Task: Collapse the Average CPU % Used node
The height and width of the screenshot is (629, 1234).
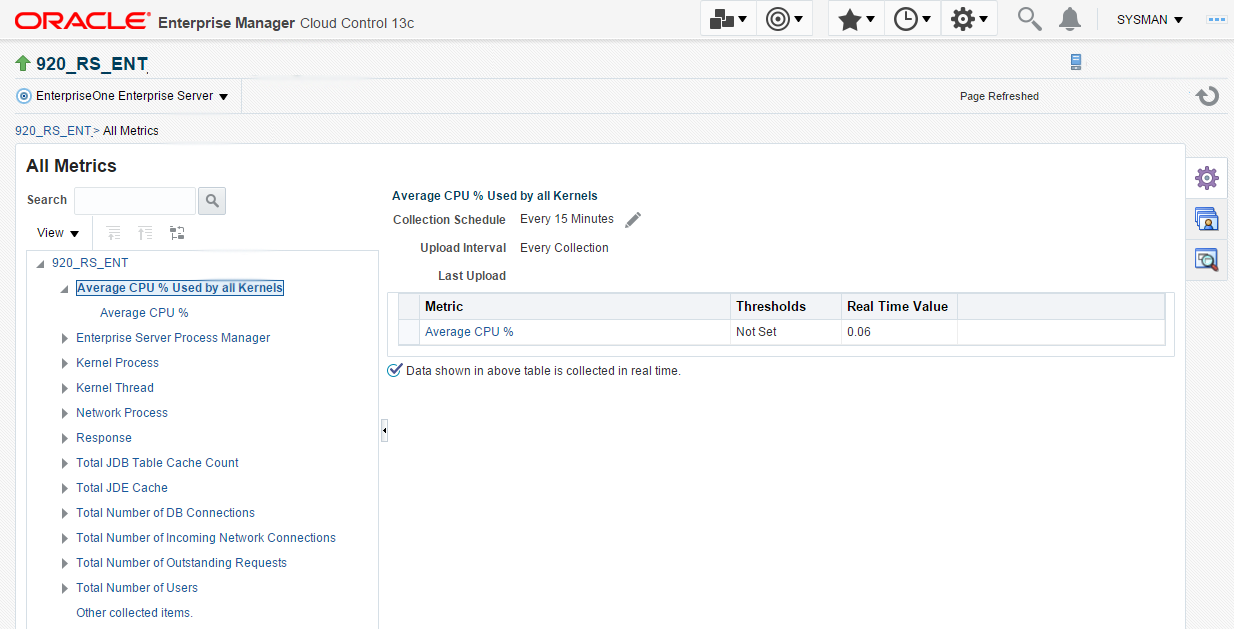Action: pos(65,289)
